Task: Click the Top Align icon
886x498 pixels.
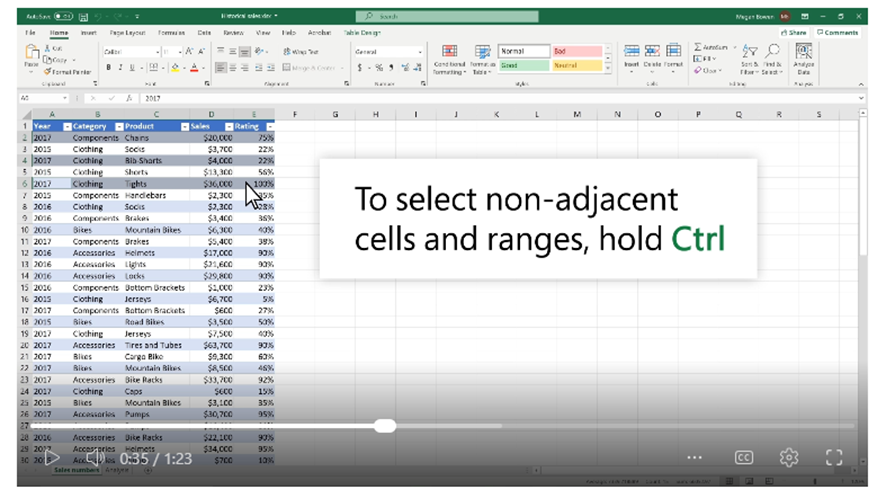Action: click(x=220, y=51)
